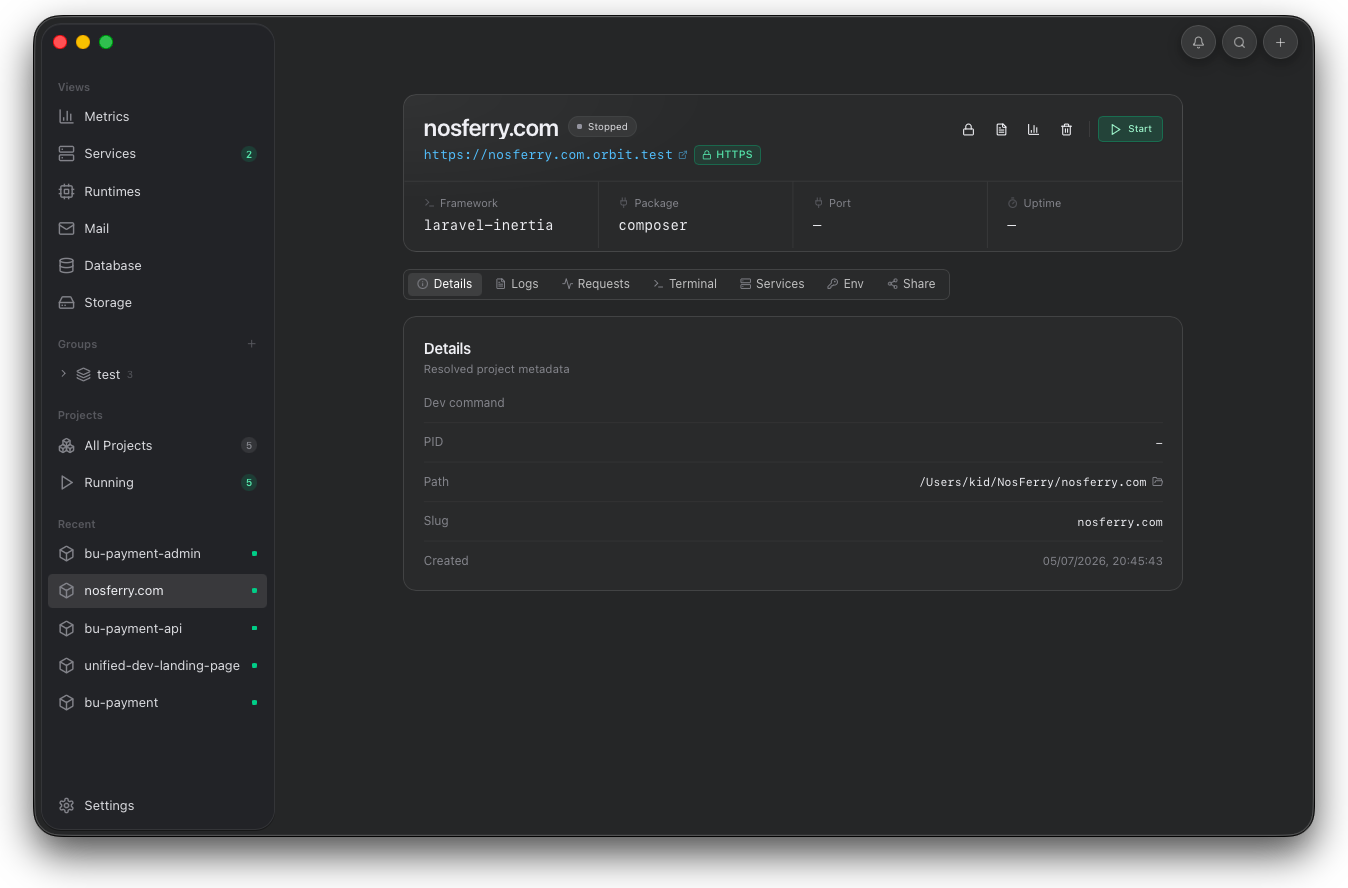Open the Runtimes view
Screen dimensions: 1348x888
(x=158, y=191)
